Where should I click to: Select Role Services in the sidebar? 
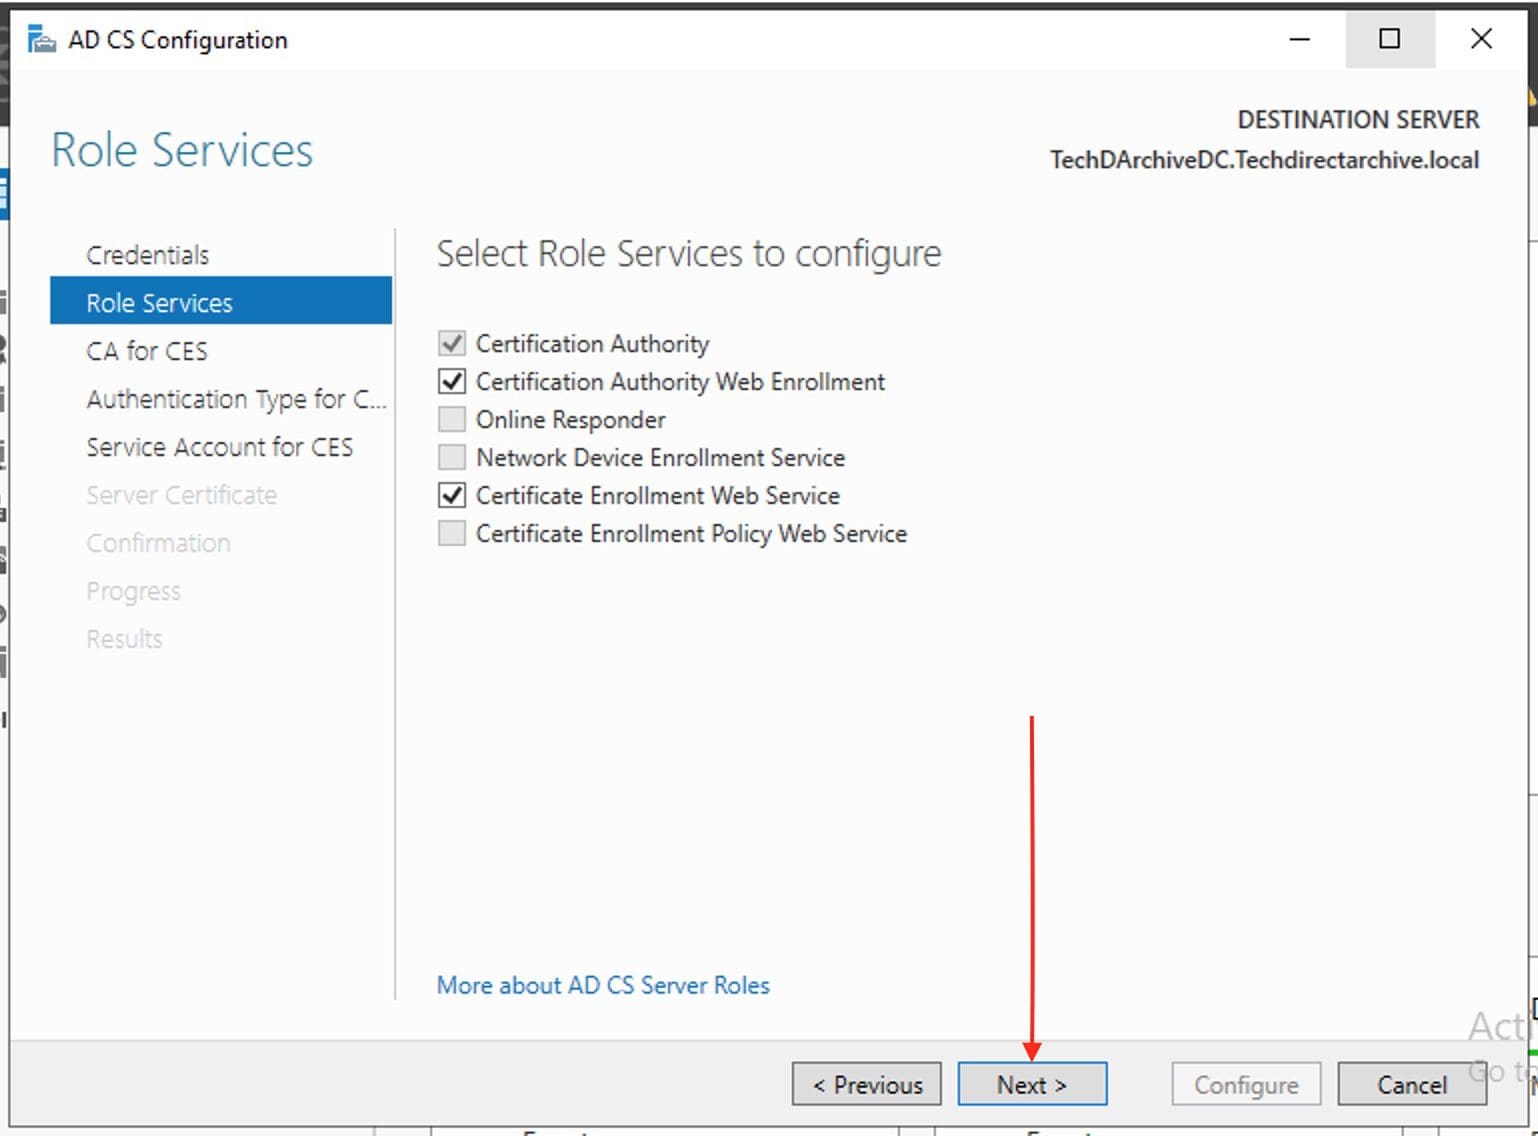[x=160, y=303]
